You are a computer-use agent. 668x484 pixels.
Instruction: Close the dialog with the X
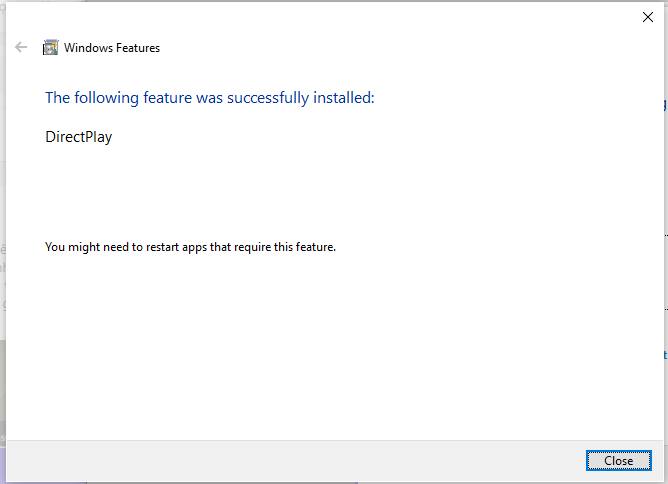pos(646,16)
